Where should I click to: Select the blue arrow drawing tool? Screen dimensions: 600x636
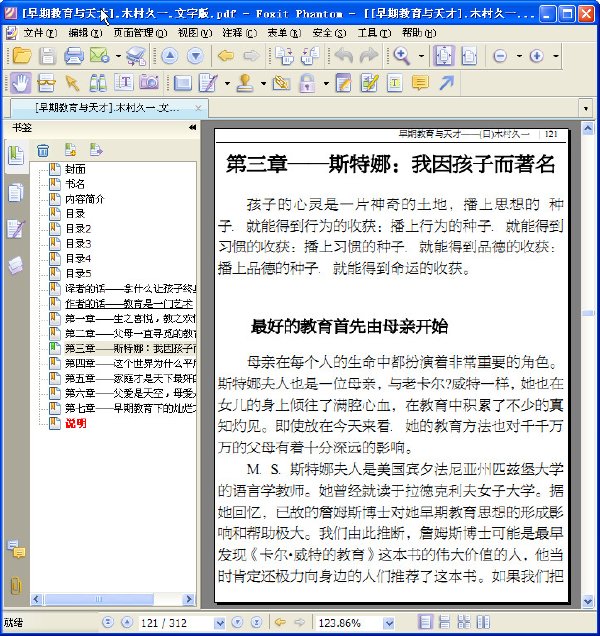point(447,83)
